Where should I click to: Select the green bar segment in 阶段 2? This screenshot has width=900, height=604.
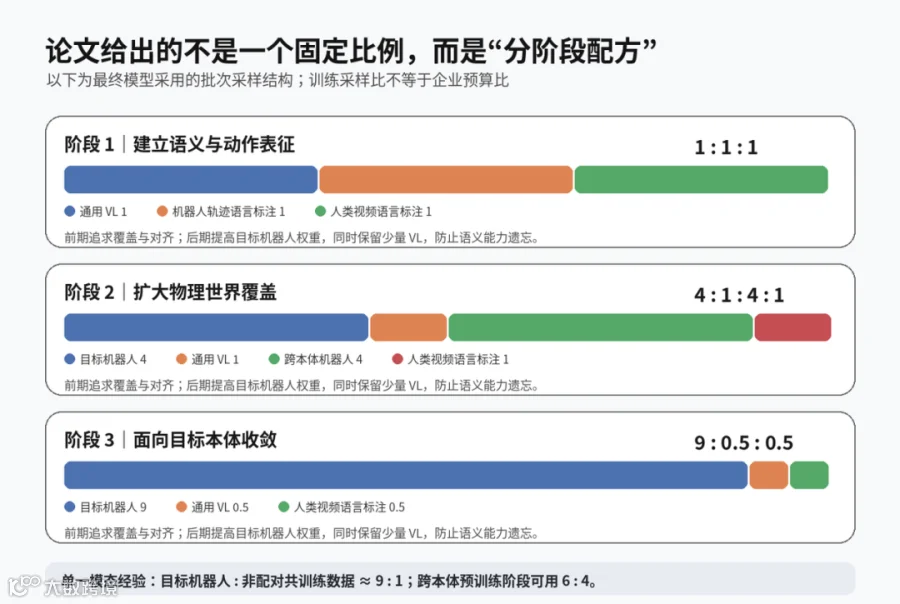pos(600,327)
